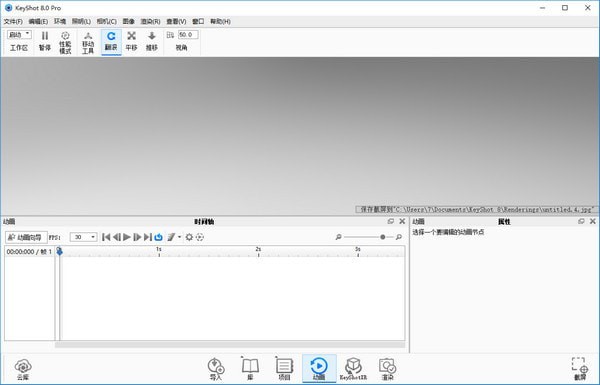Choose the Dolly camera tool
The width and height of the screenshot is (600, 385).
pos(152,41)
